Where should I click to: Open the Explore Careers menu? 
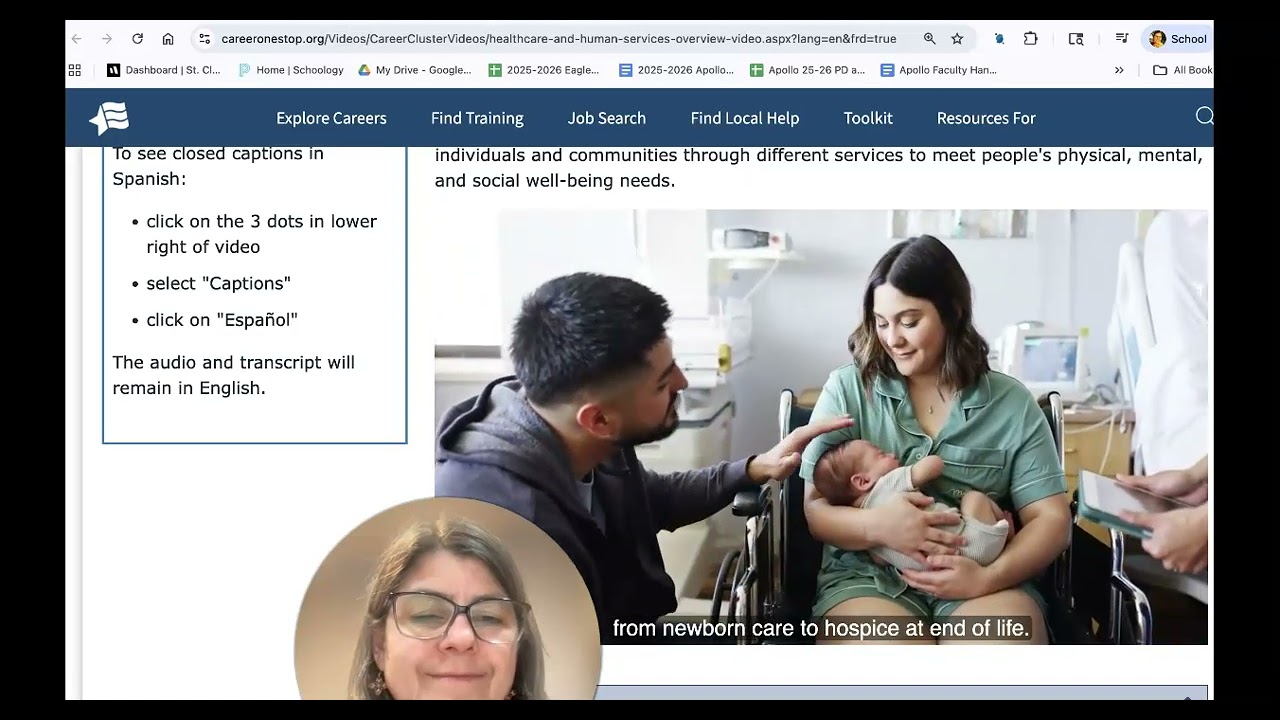pyautogui.click(x=331, y=118)
